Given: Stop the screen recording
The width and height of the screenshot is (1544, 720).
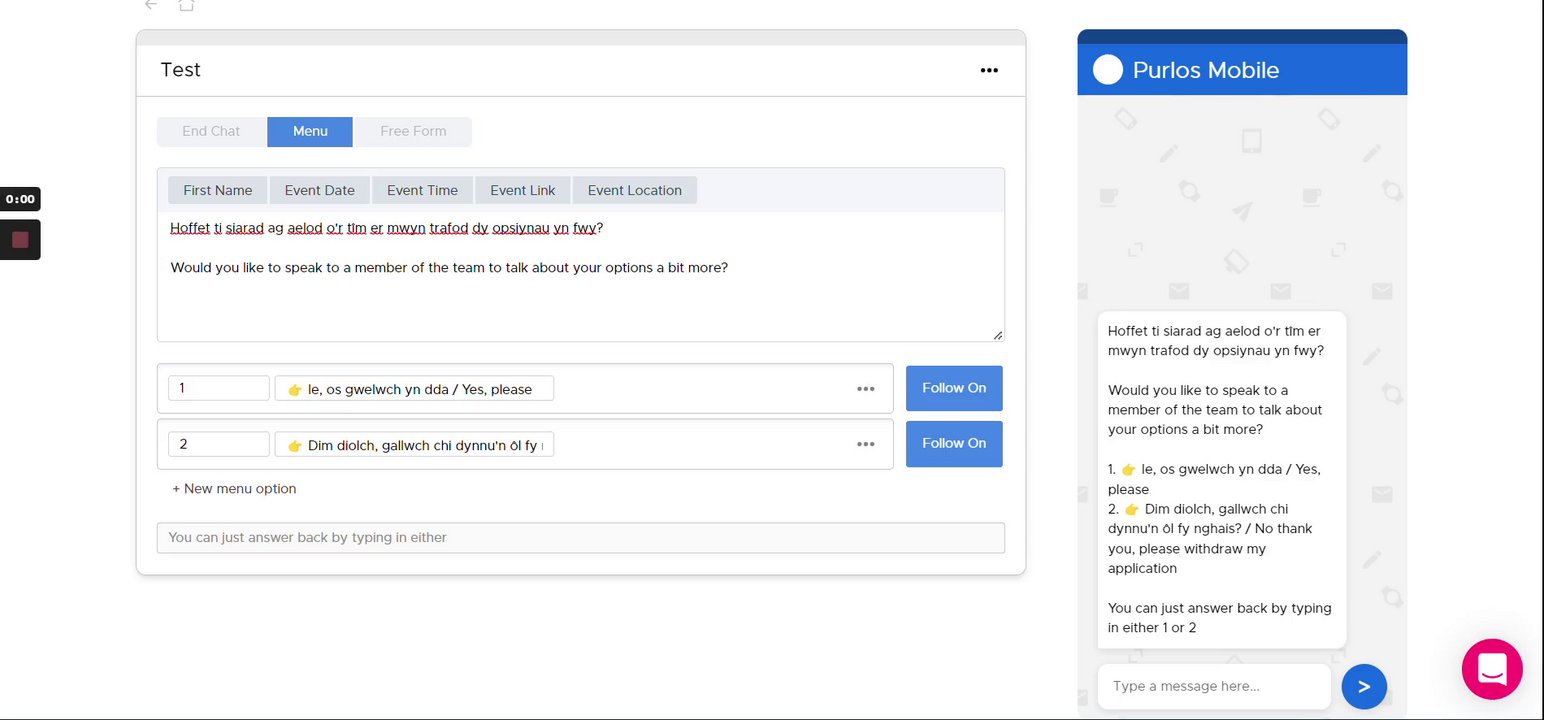Looking at the screenshot, I should click(20, 240).
